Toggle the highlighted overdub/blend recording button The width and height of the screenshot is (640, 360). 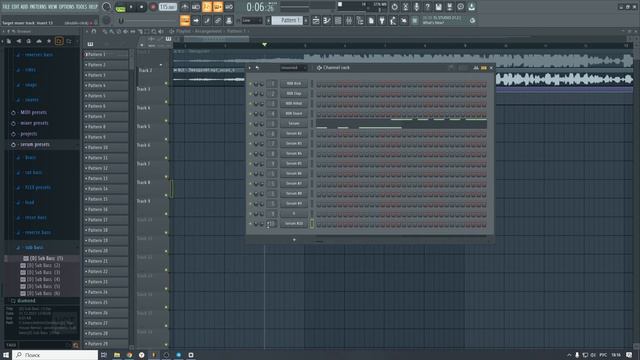click(x=218, y=7)
